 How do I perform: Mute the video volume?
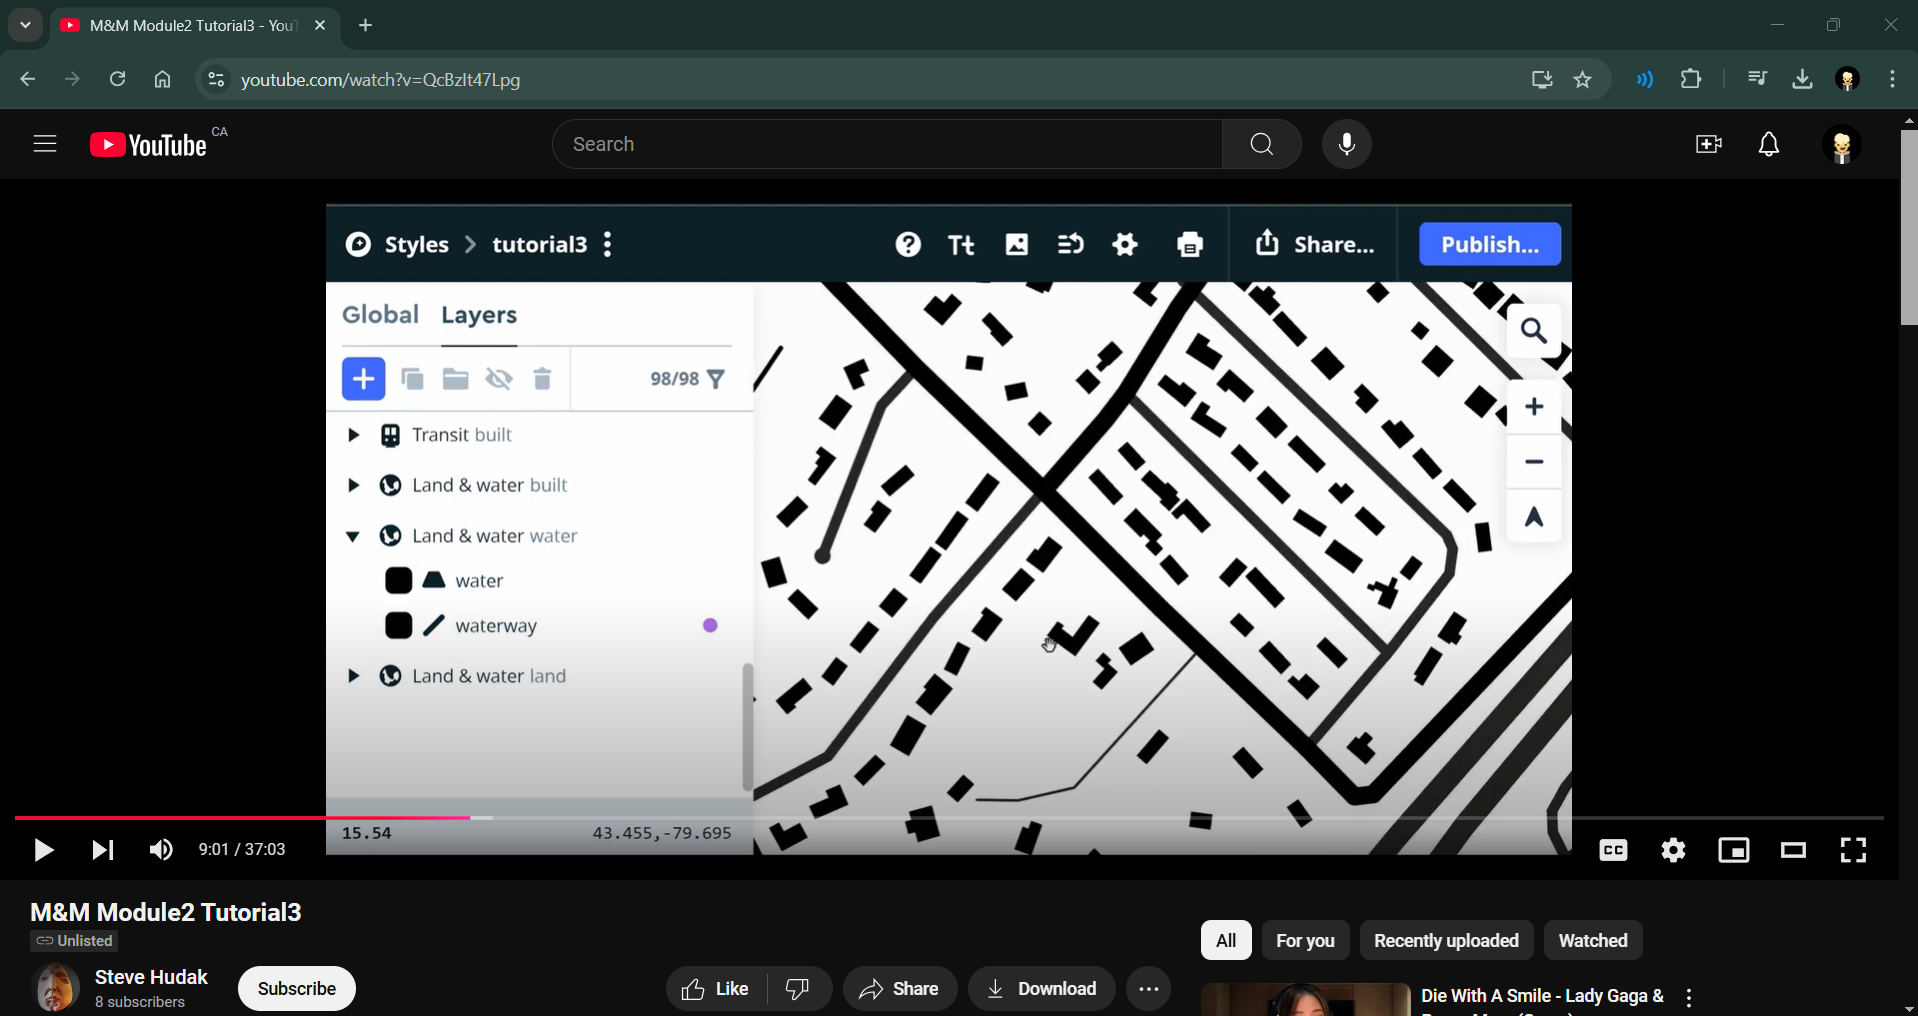pos(160,850)
